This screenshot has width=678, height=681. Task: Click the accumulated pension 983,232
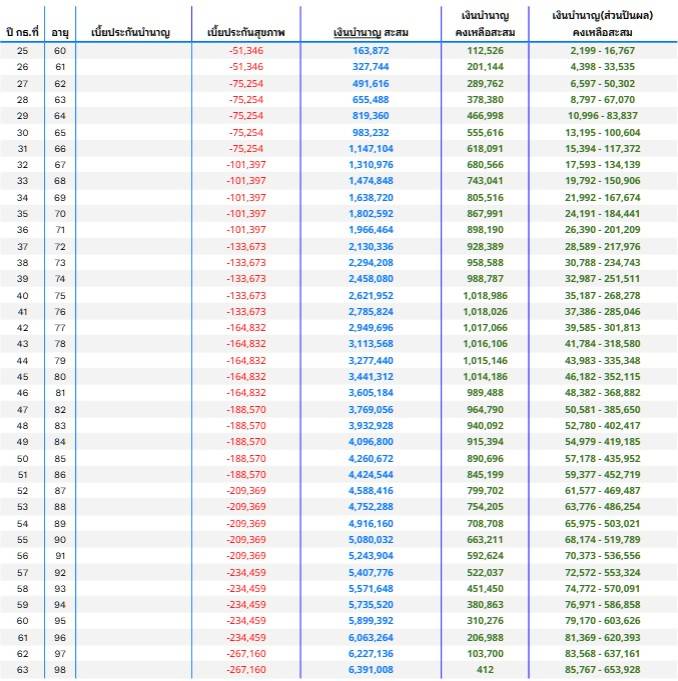point(370,133)
